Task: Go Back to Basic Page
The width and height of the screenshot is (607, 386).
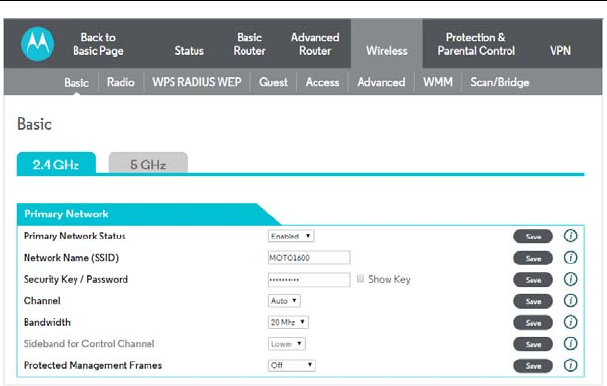Action: coord(98,44)
